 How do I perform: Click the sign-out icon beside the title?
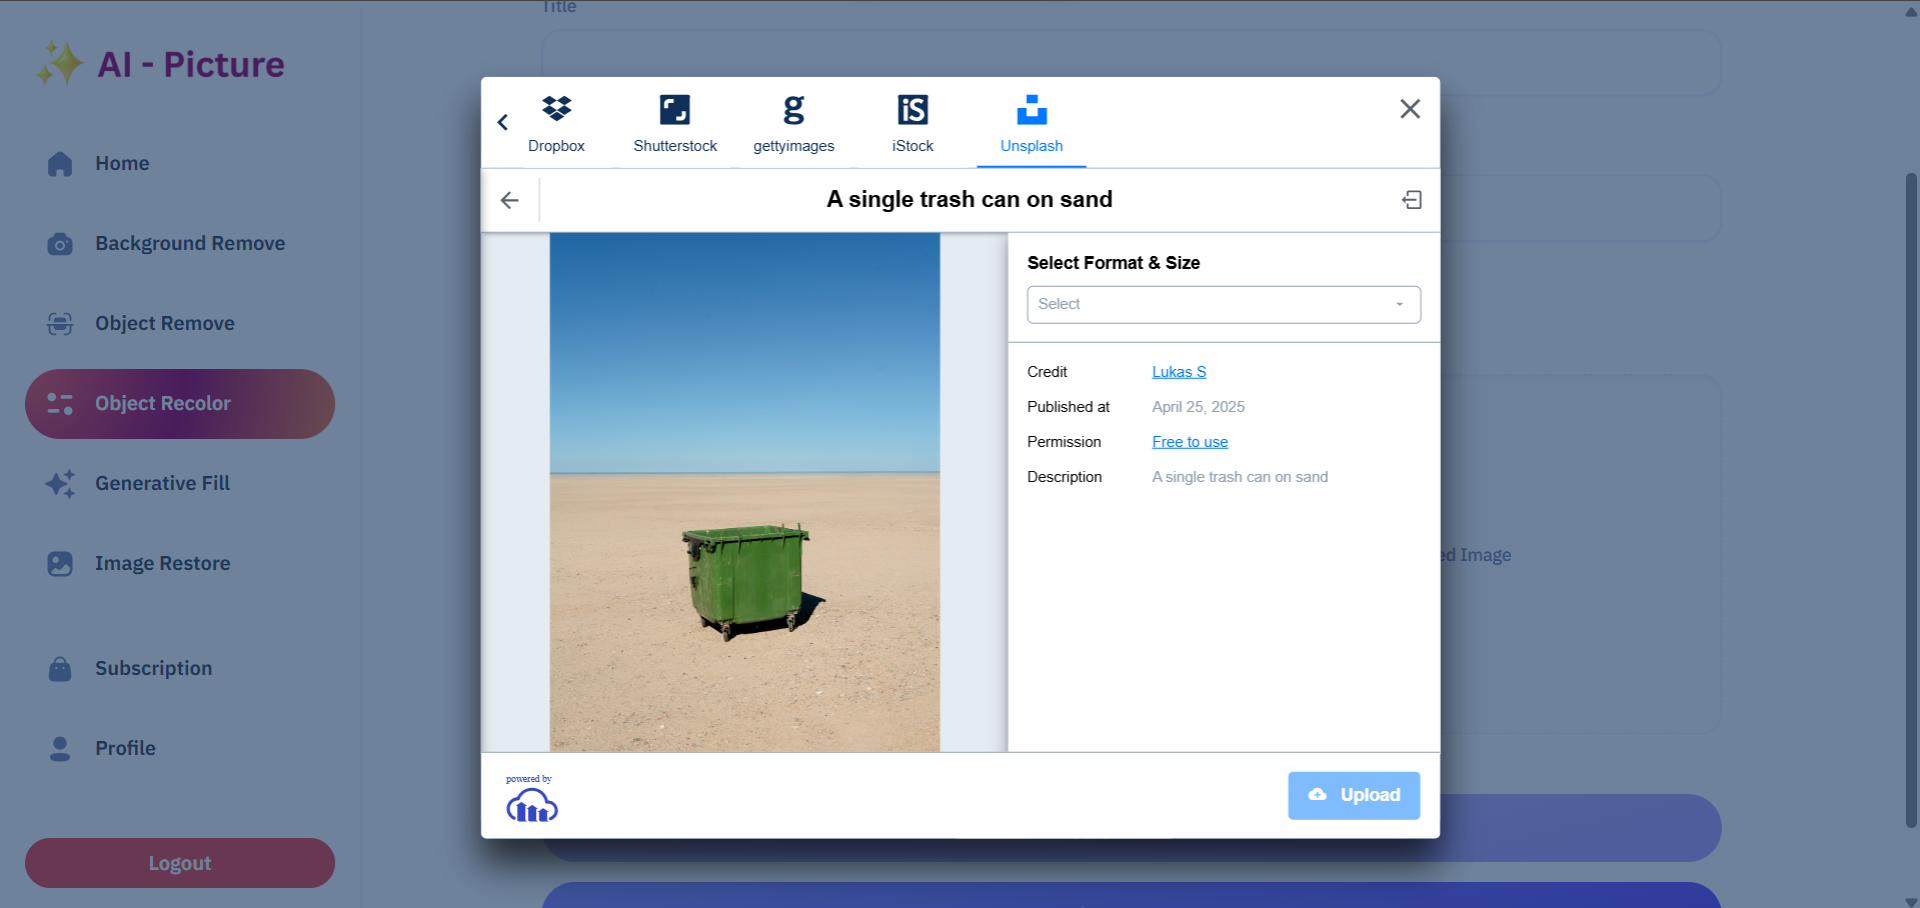[1412, 200]
